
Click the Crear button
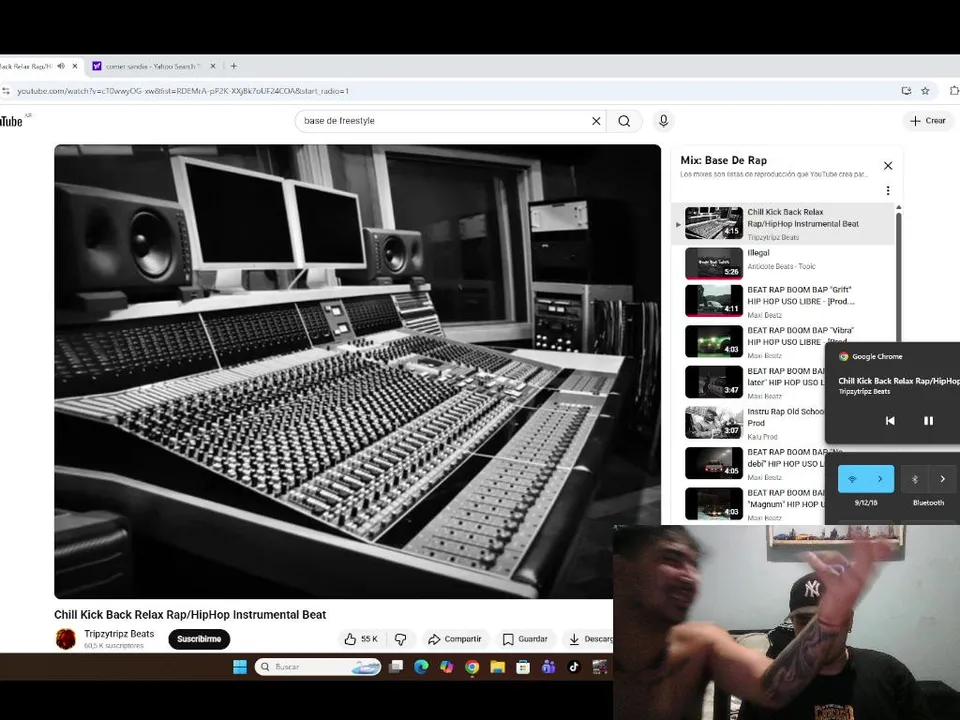(928, 121)
